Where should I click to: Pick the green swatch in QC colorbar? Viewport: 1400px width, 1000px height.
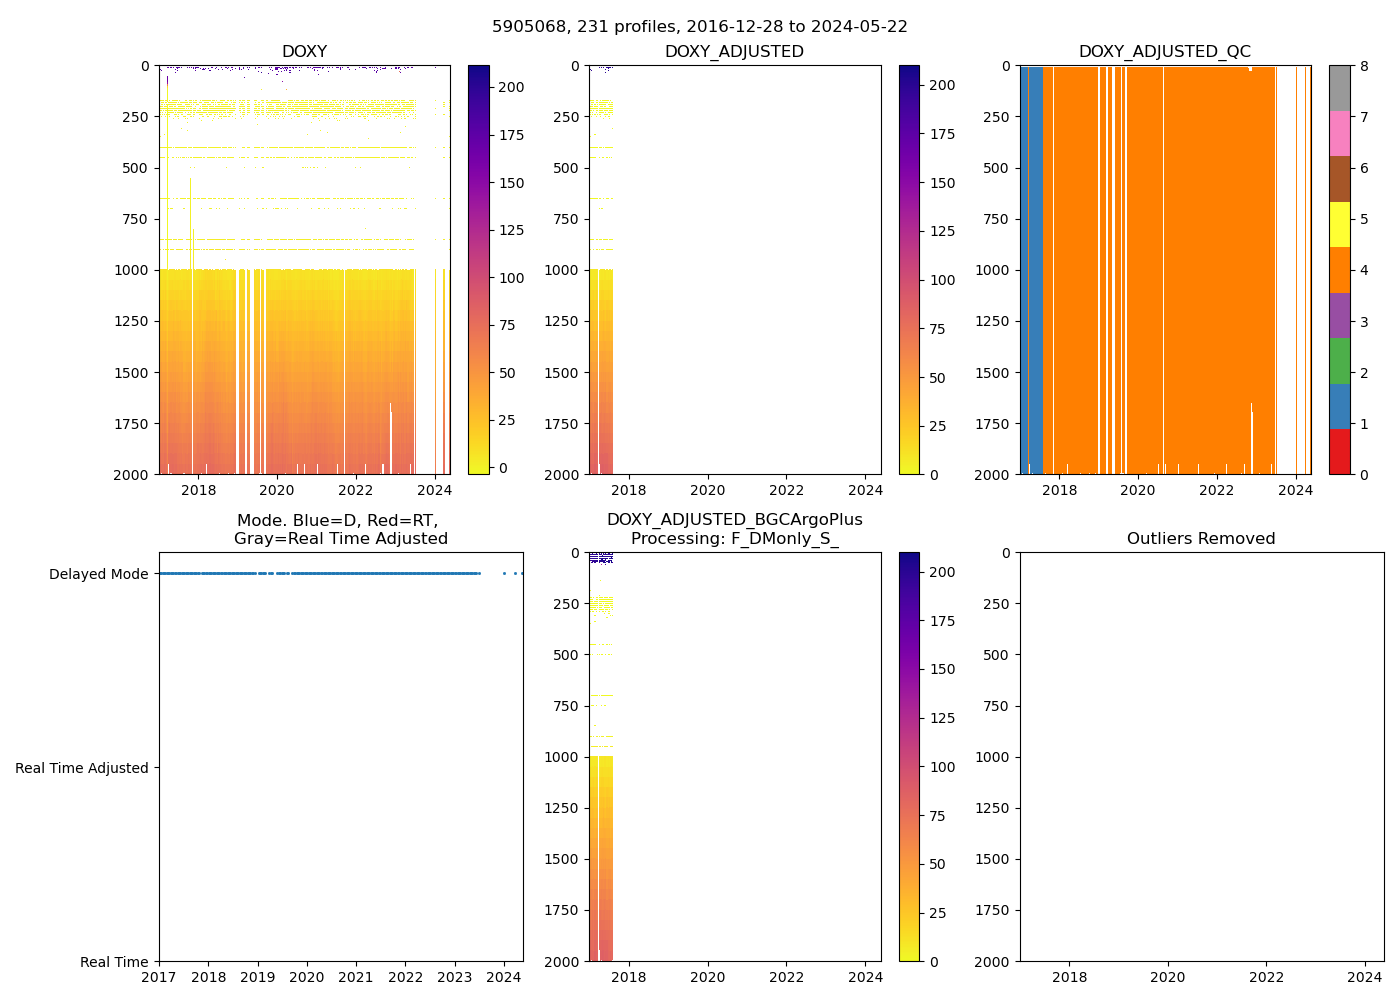point(1339,361)
